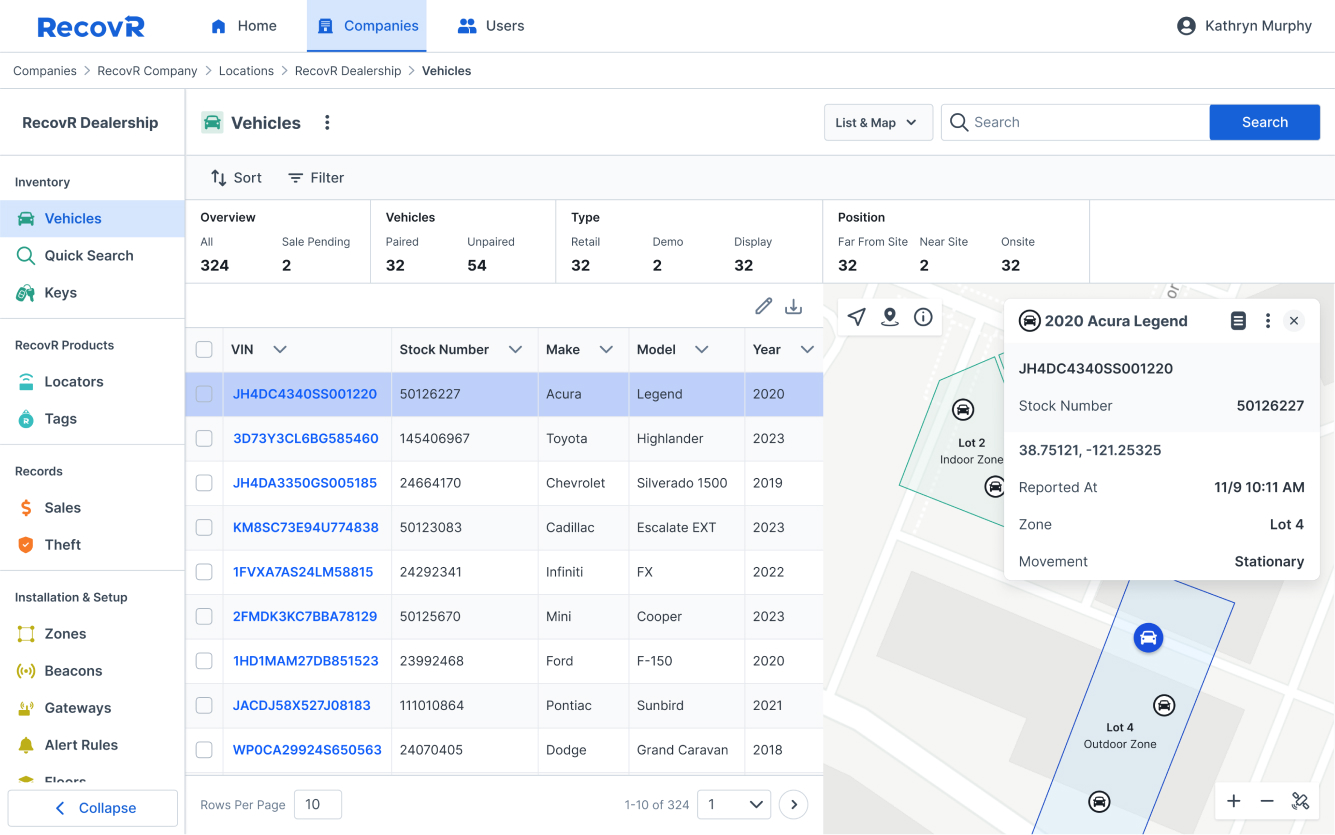This screenshot has width=1335, height=835.
Task: Check the checkbox for the Ford F-150 row
Action: tap(204, 660)
